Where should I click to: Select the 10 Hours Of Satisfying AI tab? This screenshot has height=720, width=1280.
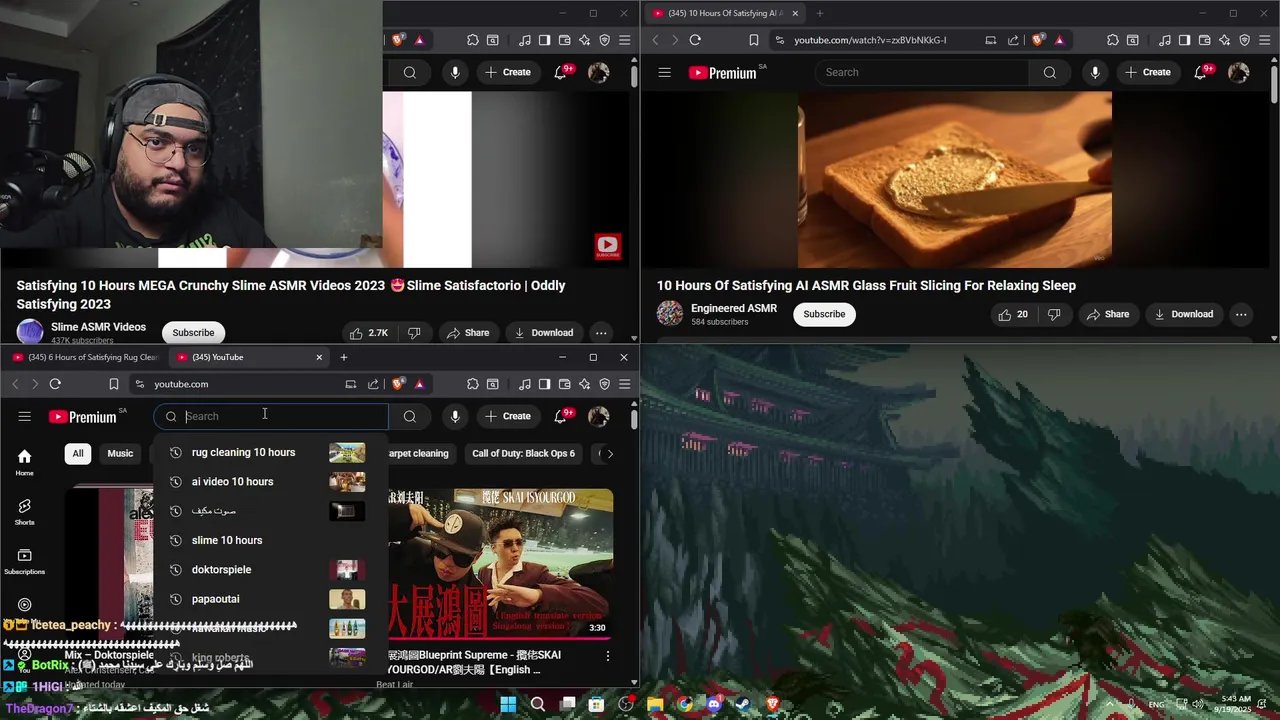tap(725, 13)
